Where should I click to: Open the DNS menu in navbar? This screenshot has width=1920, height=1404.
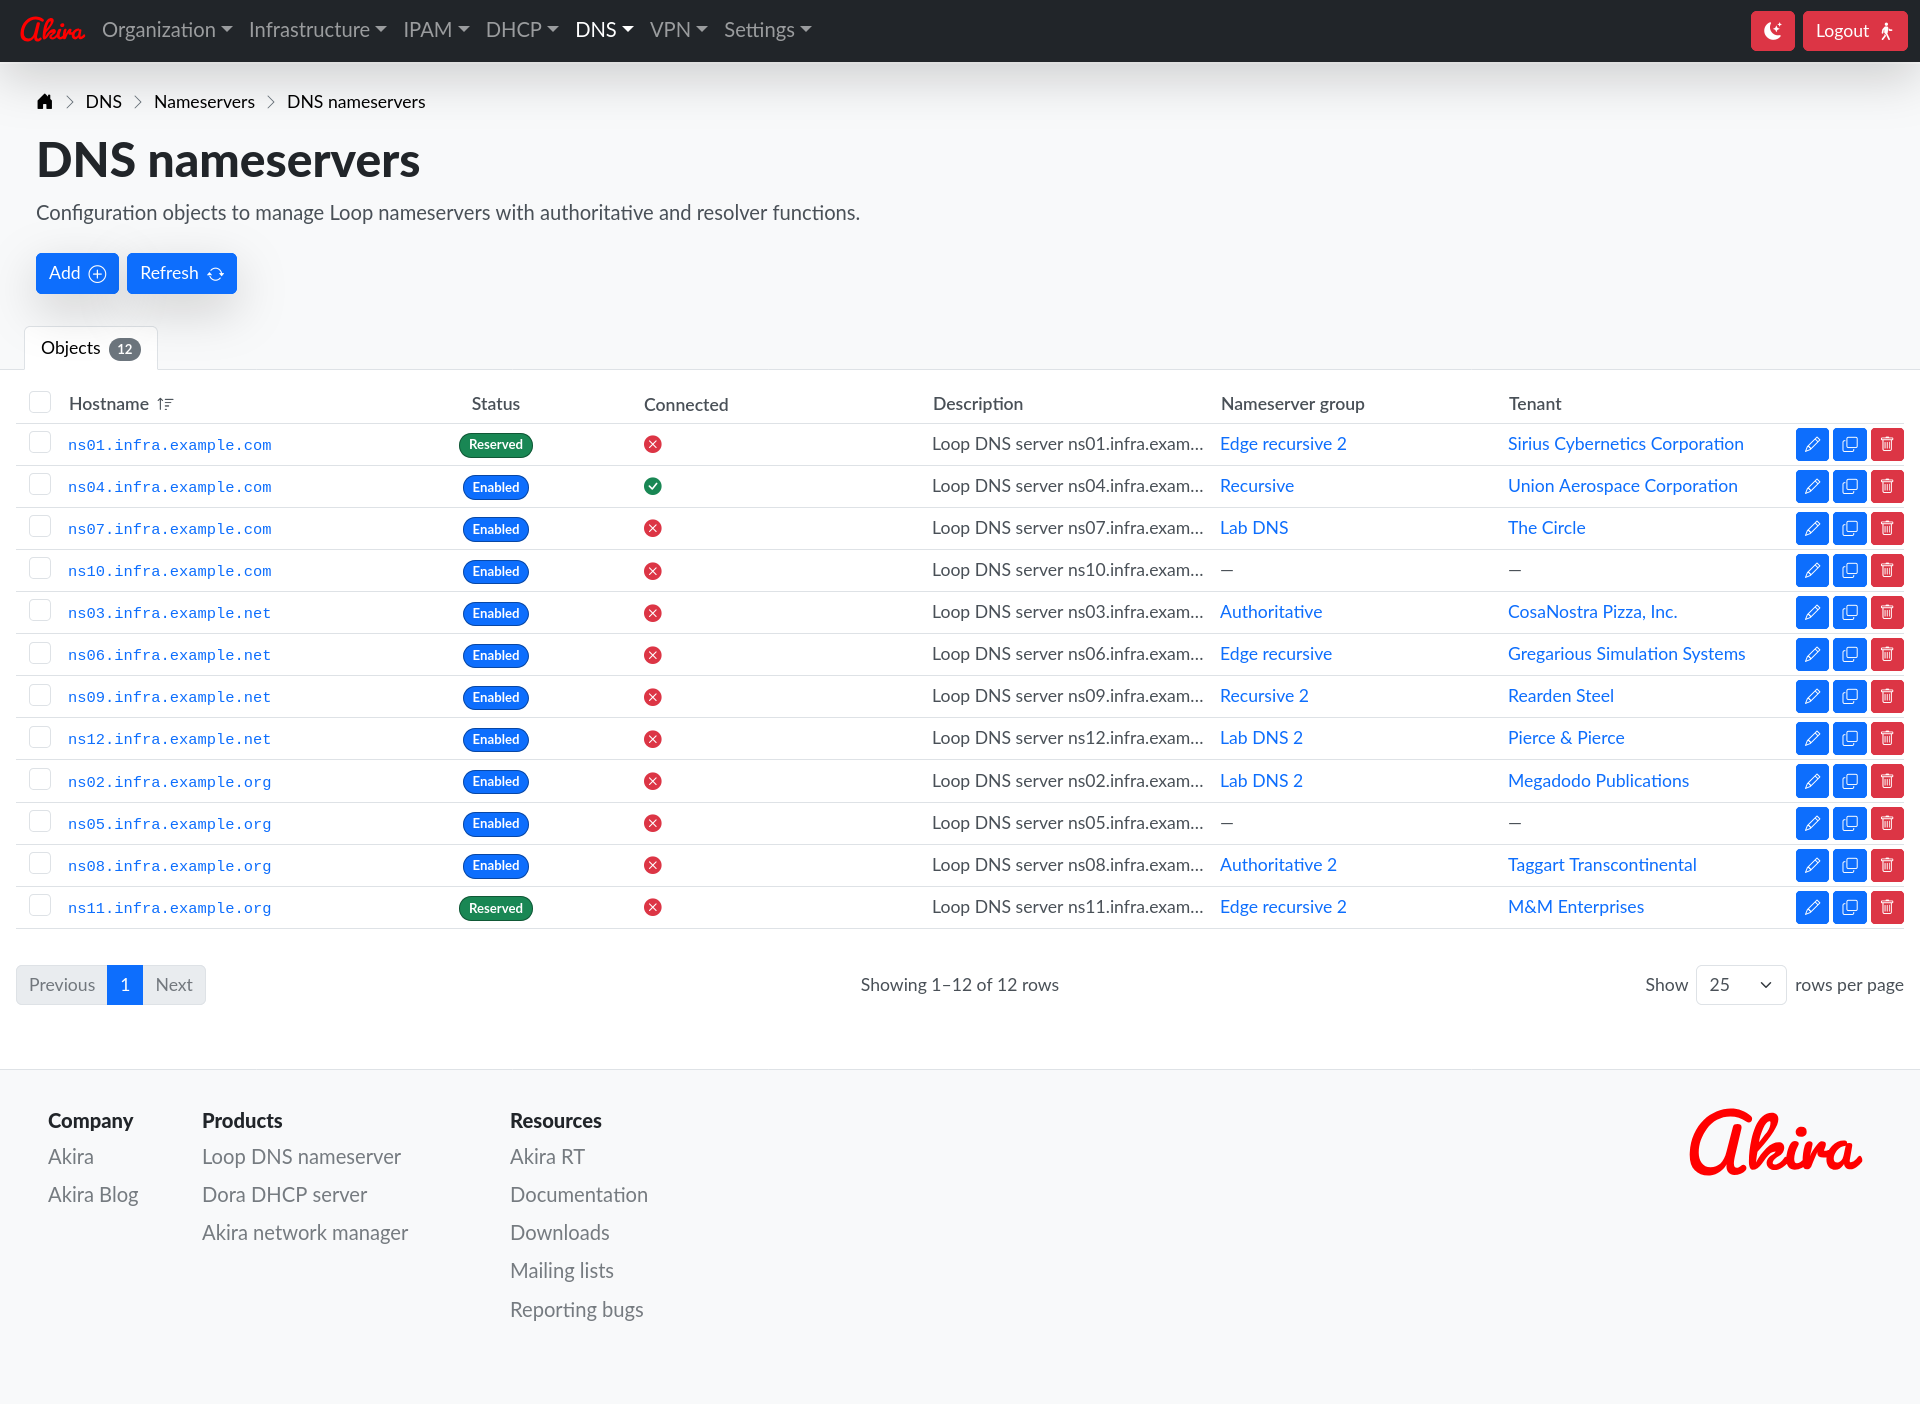click(604, 30)
